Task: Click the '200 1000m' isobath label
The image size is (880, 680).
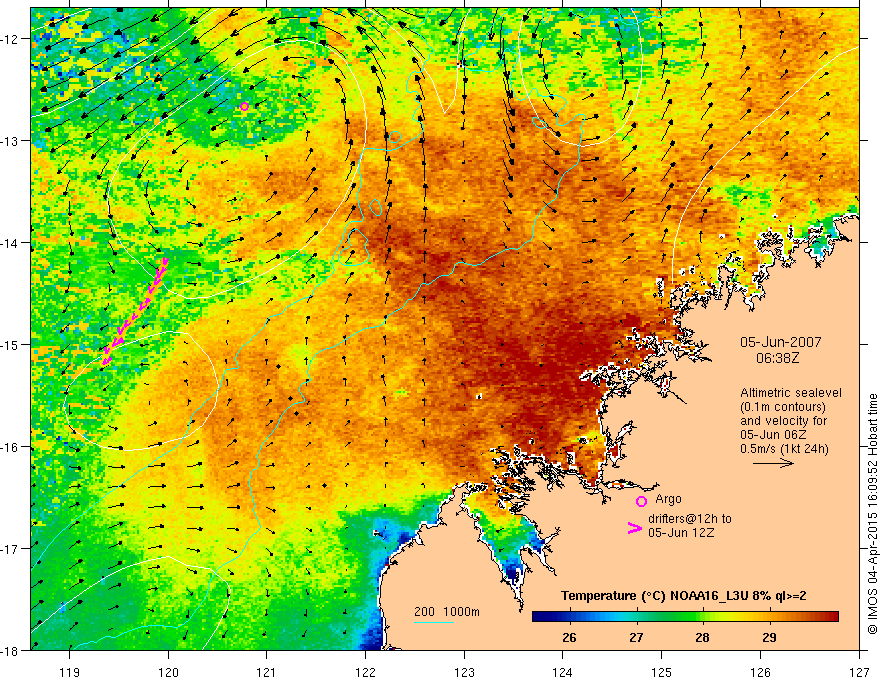Action: click(x=447, y=612)
